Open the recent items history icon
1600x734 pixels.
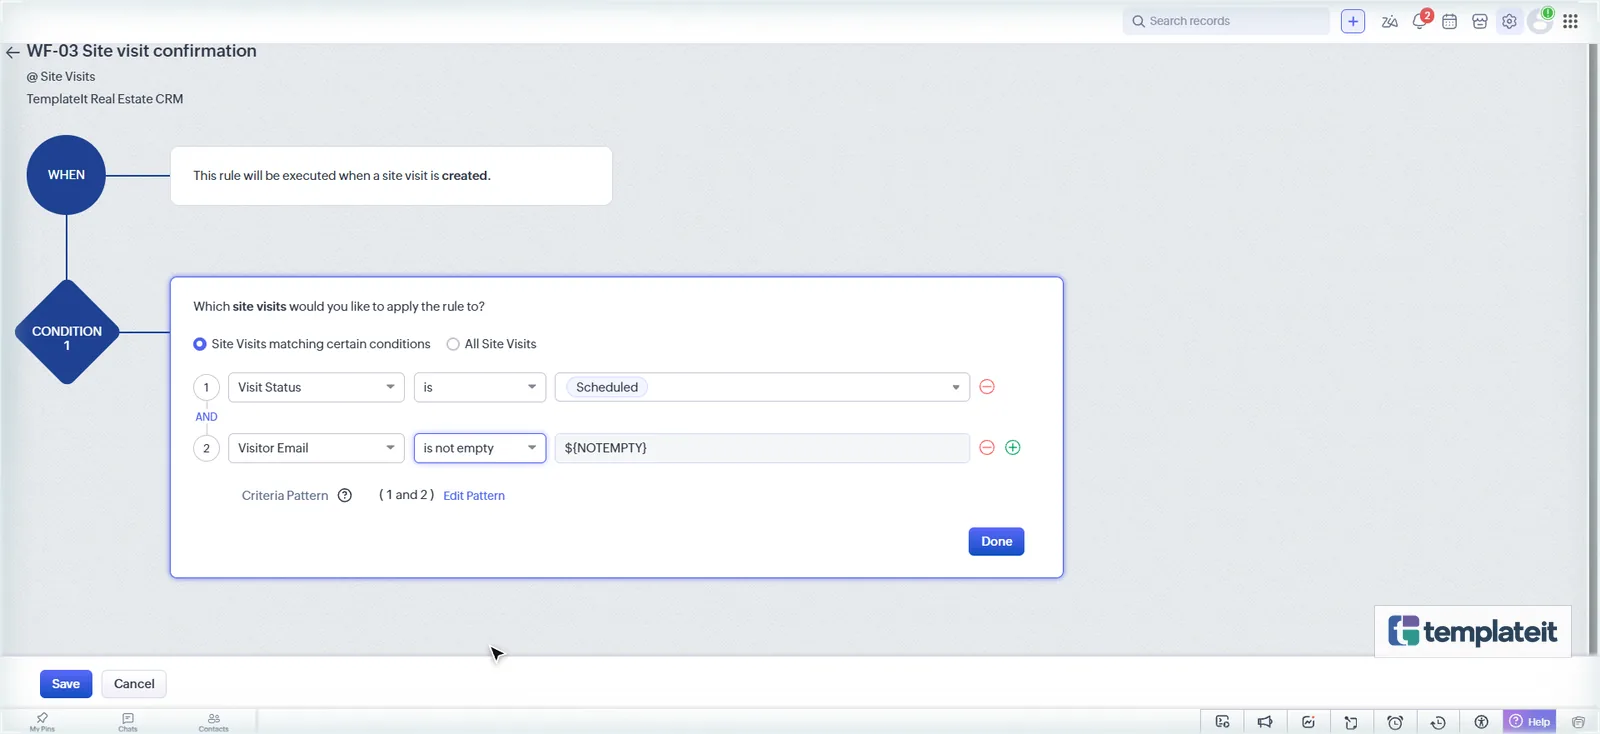tap(1438, 722)
